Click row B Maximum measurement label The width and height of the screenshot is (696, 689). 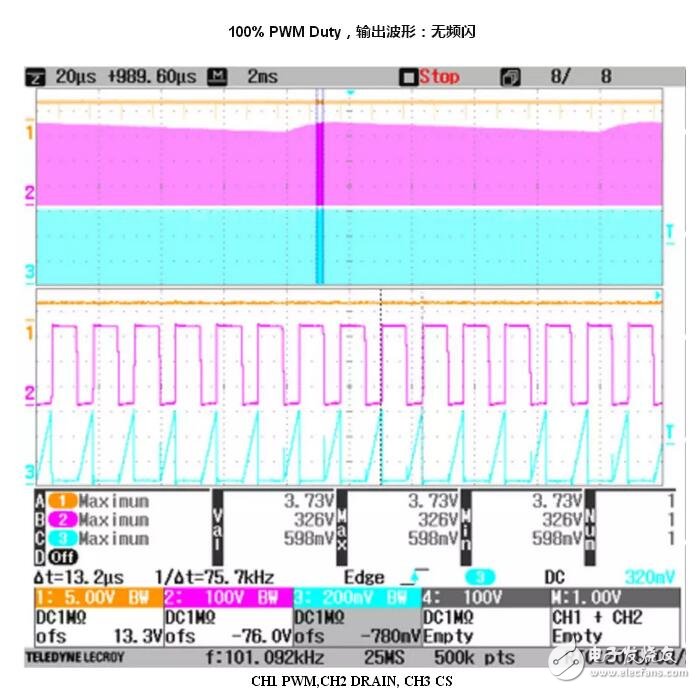coord(114,520)
